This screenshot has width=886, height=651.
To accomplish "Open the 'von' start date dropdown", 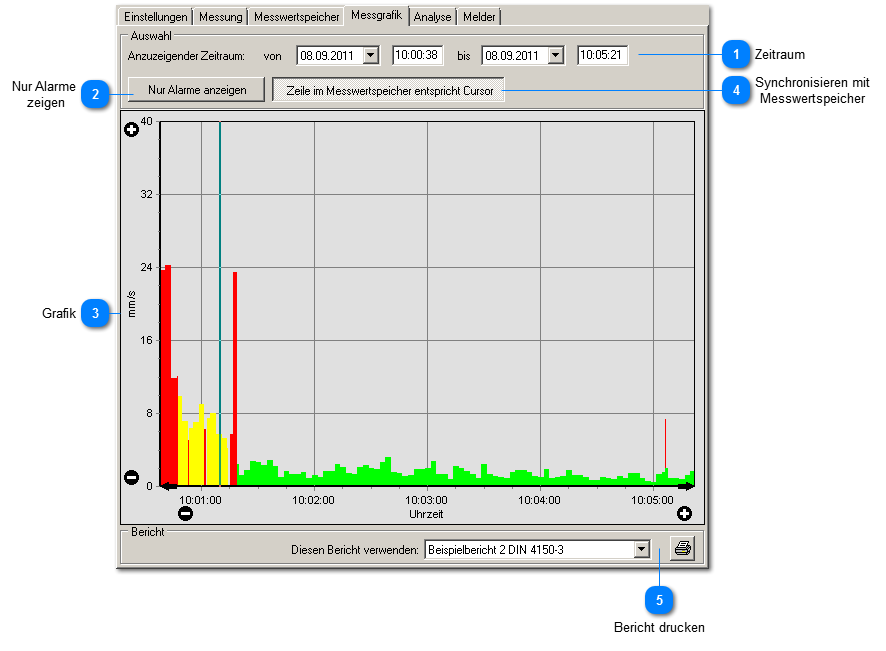I will (x=371, y=56).
